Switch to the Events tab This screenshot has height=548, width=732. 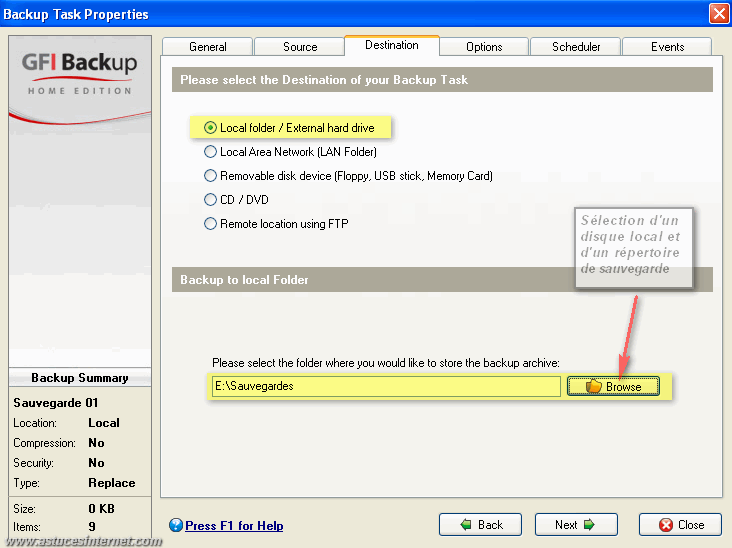(668, 47)
